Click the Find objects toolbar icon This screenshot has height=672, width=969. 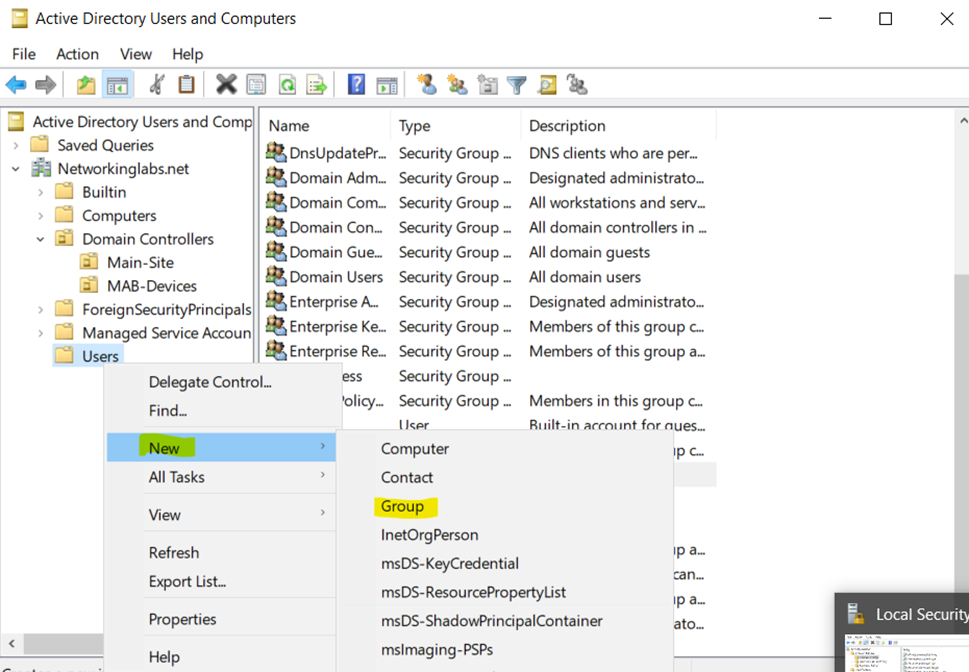(x=547, y=85)
